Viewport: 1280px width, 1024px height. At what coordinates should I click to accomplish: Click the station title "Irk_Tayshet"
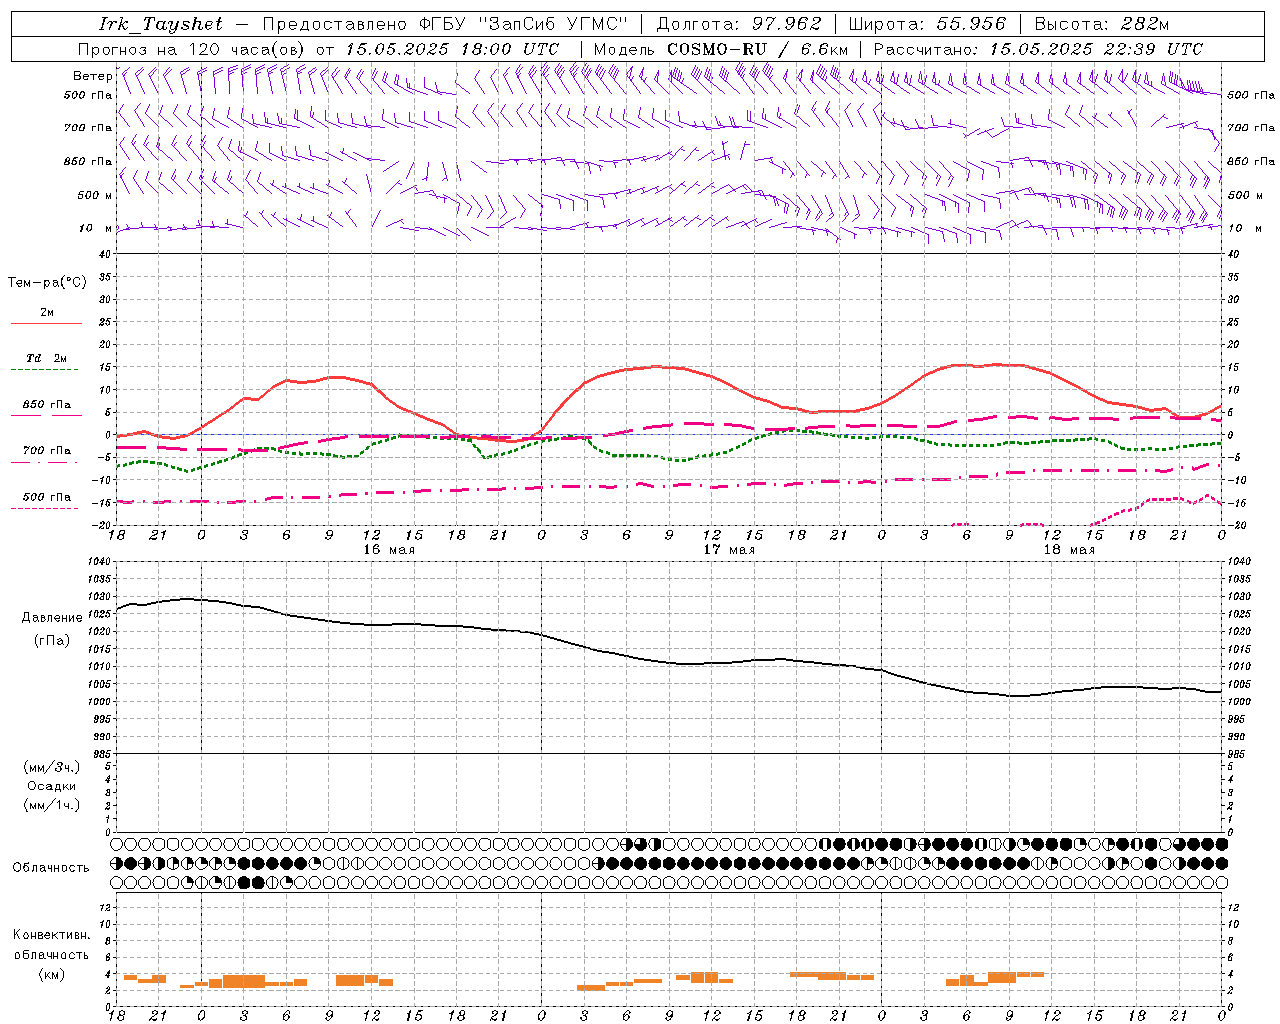[161, 24]
